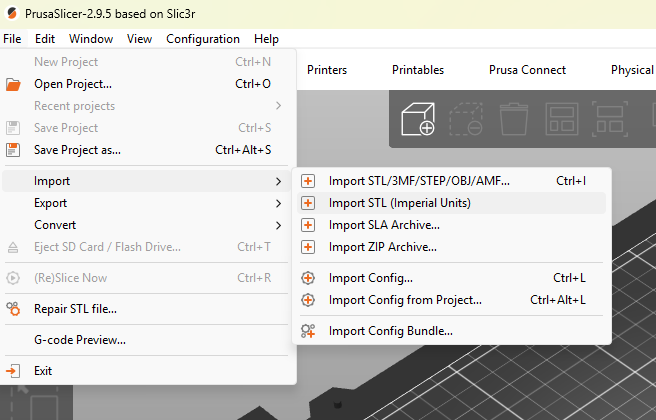This screenshot has height=420, width=656.
Task: Select Import ZIP Archive... entry
Action: tap(451, 247)
